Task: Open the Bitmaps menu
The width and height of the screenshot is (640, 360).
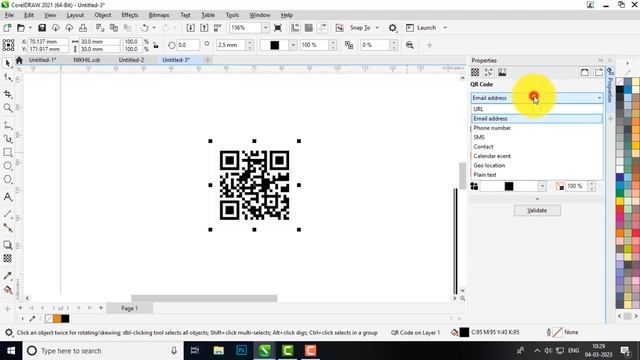Action: pos(159,15)
